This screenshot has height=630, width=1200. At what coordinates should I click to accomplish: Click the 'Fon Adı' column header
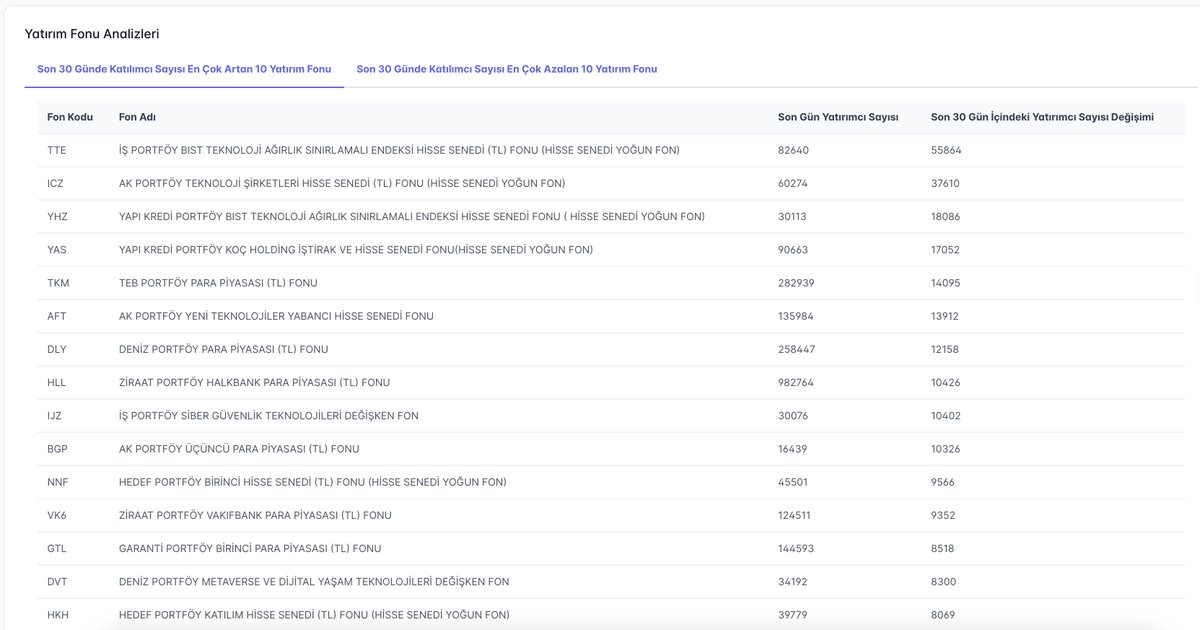point(137,117)
